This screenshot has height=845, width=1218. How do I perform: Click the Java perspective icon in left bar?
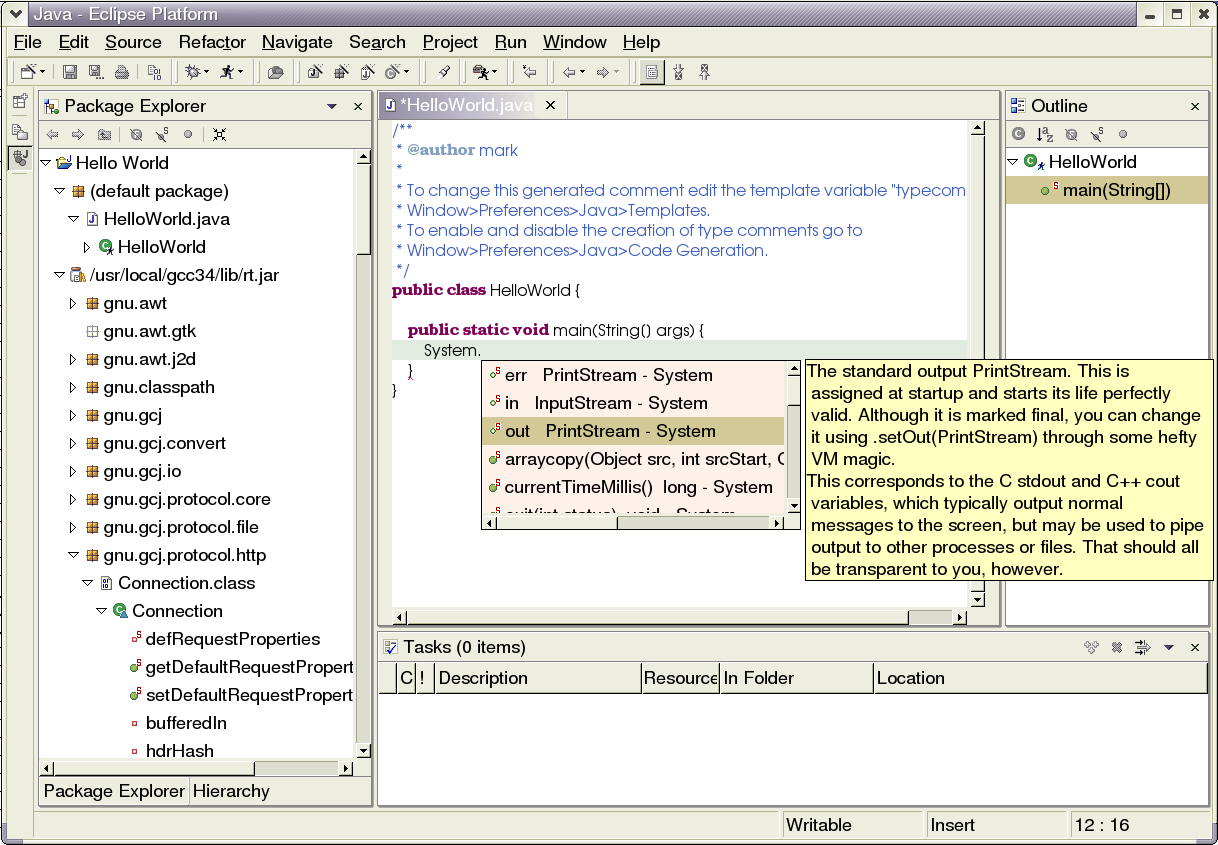(x=19, y=157)
